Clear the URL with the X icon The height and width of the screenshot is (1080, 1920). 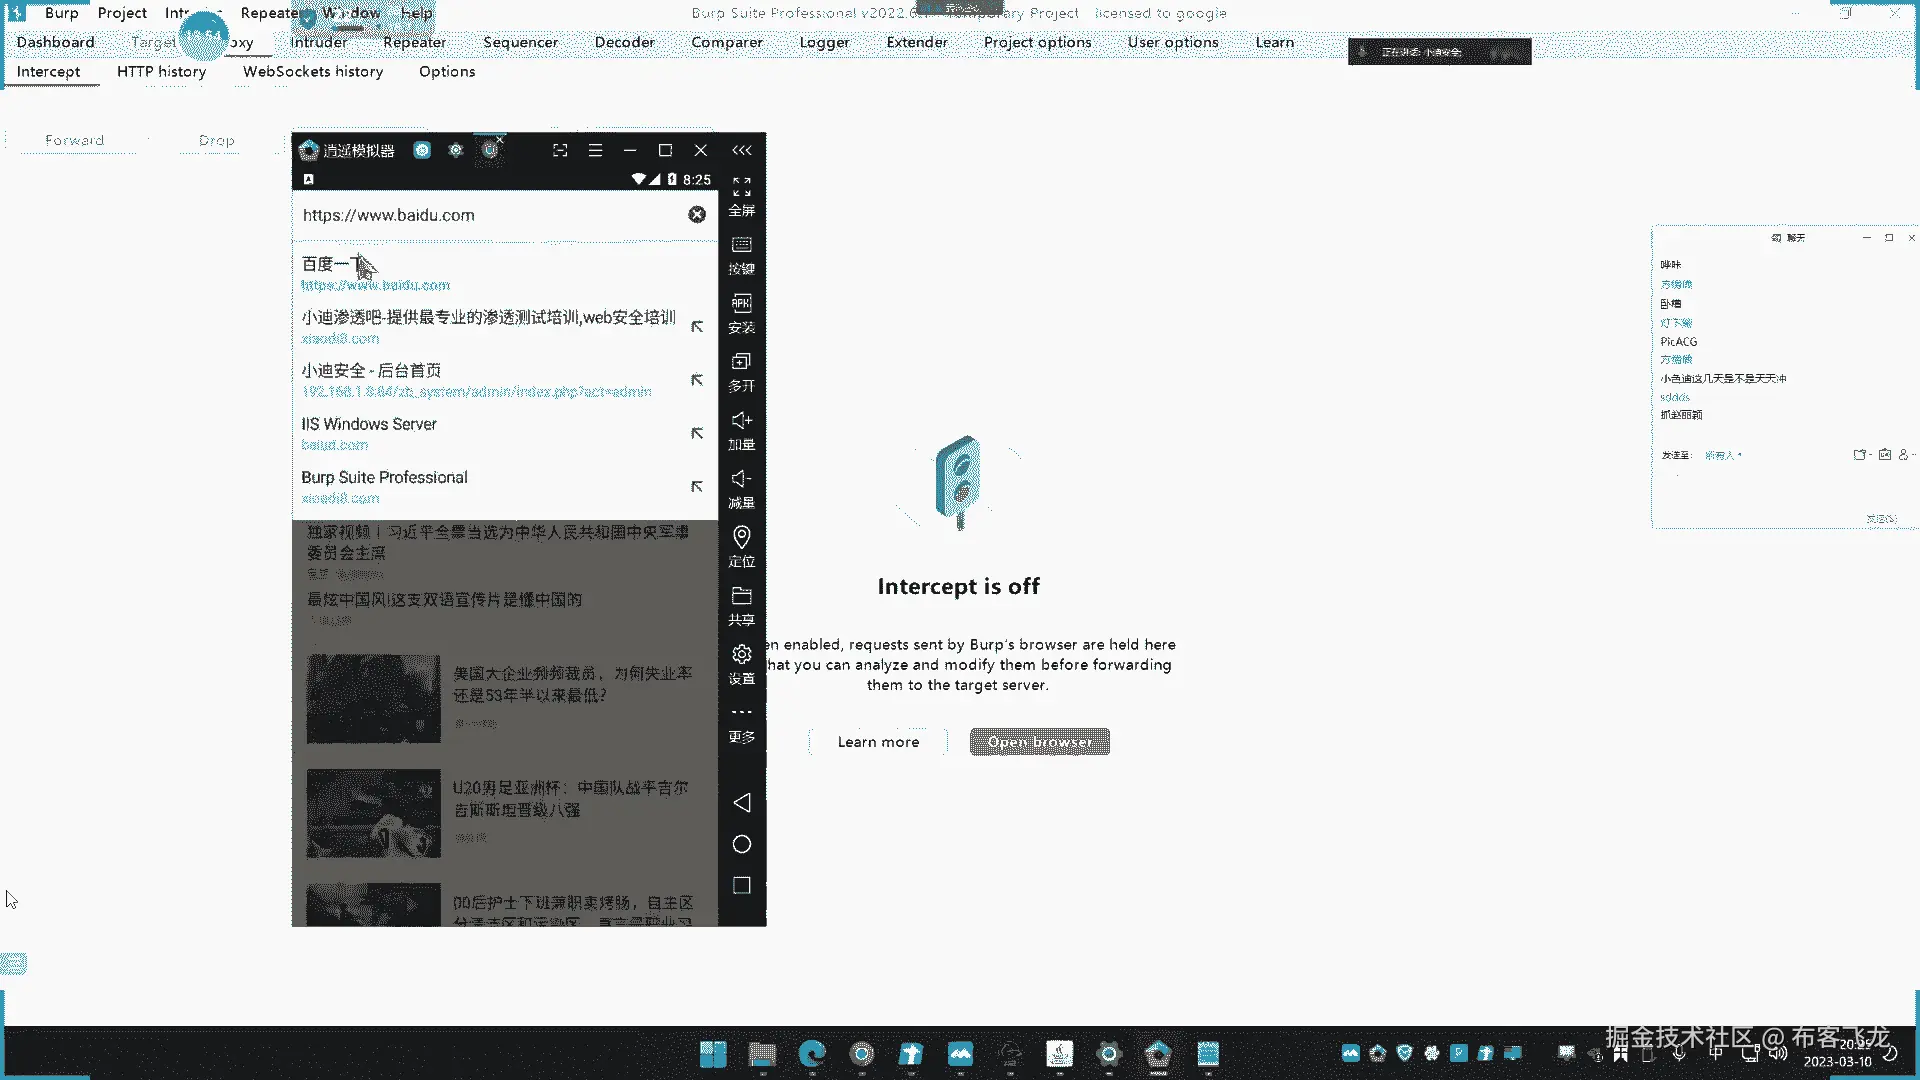697,215
